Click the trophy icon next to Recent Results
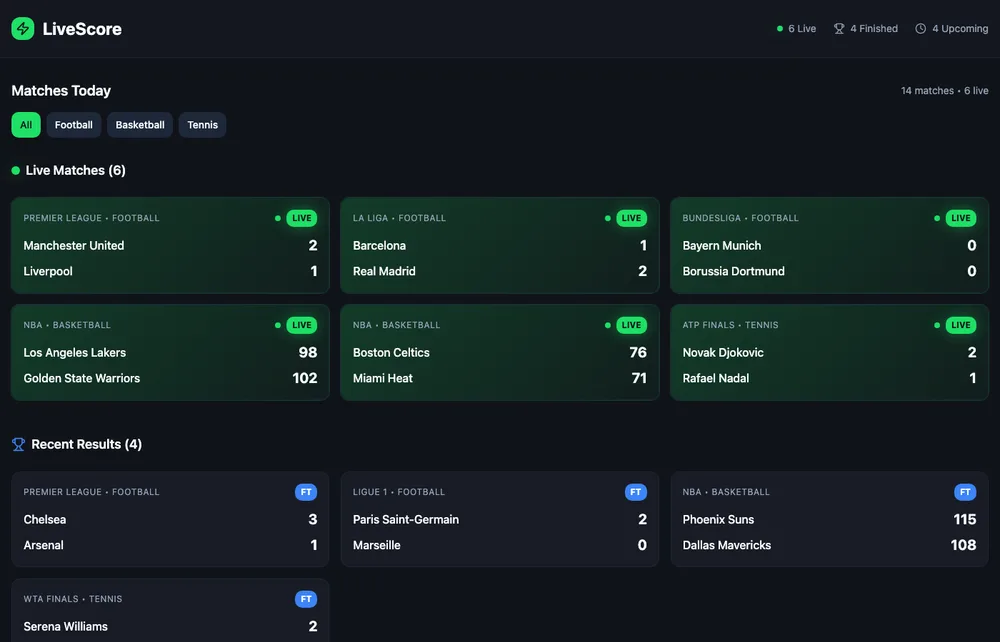This screenshot has height=642, width=1000. (x=18, y=444)
